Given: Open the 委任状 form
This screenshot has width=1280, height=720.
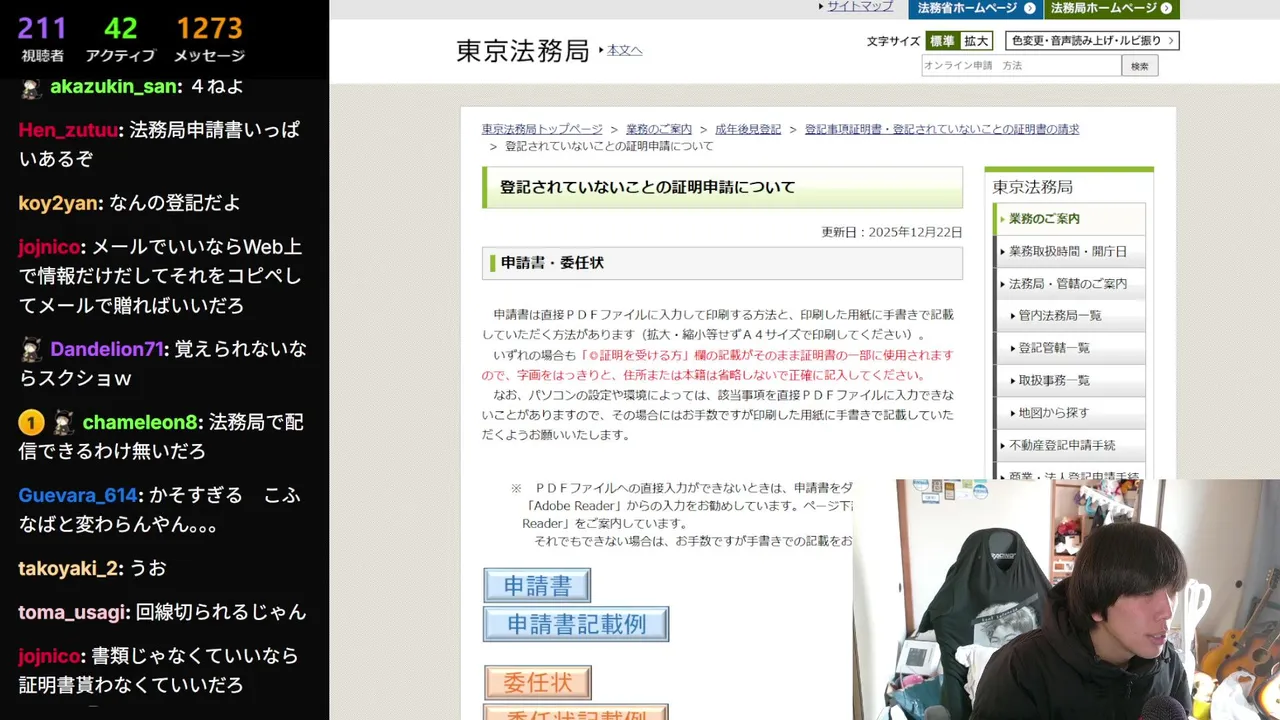Looking at the screenshot, I should click(538, 683).
